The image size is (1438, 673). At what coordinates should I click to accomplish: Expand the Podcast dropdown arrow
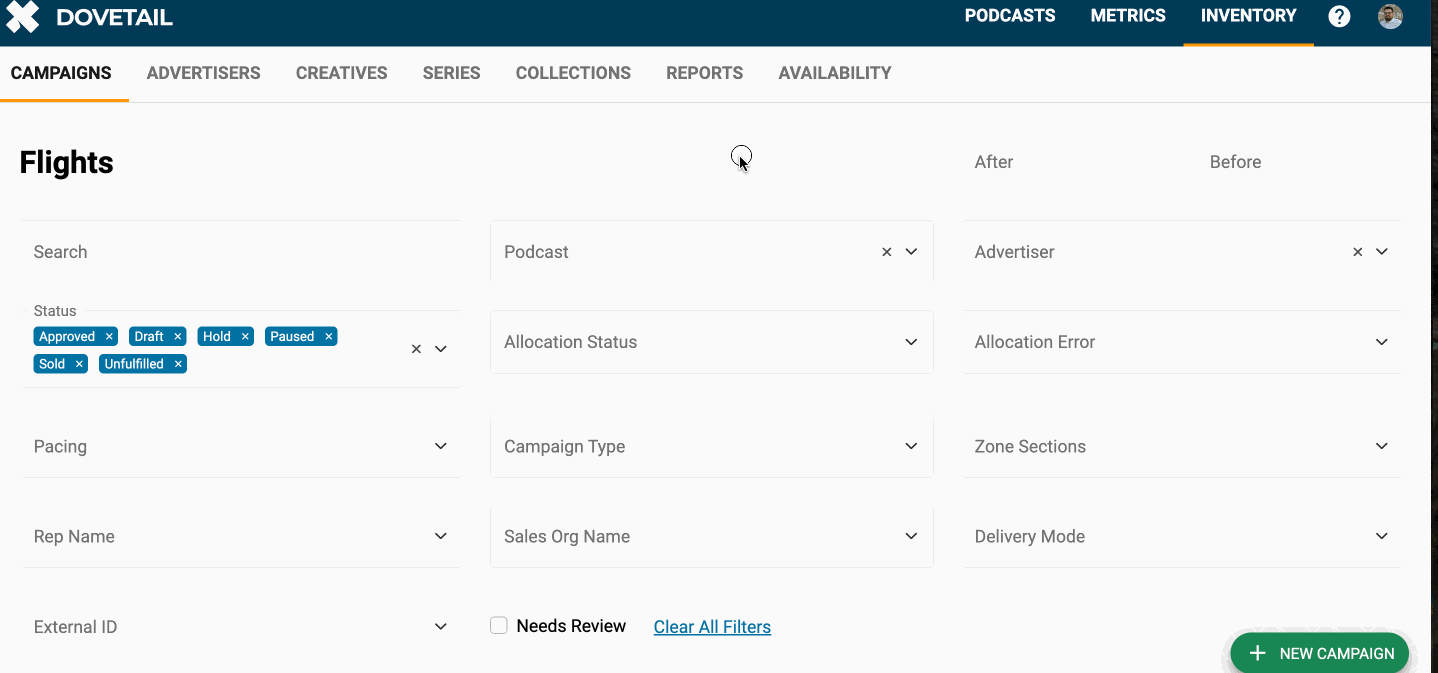point(911,252)
